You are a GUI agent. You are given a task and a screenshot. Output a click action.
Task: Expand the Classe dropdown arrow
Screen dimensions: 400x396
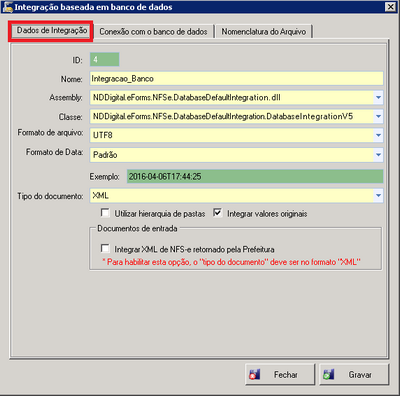378,116
